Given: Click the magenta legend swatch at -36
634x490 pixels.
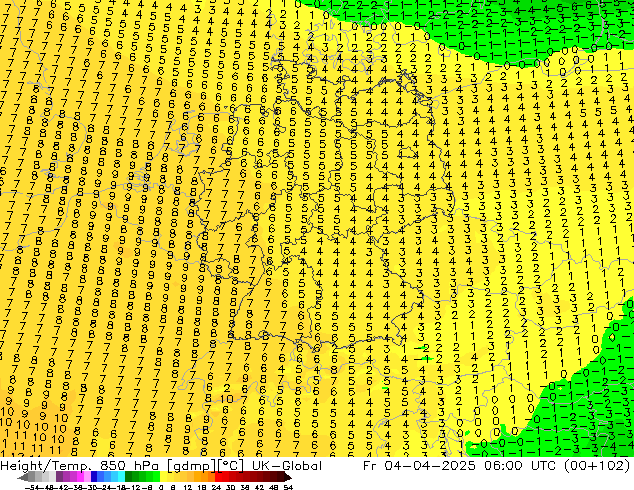Looking at the screenshot, I should click(x=80, y=477).
